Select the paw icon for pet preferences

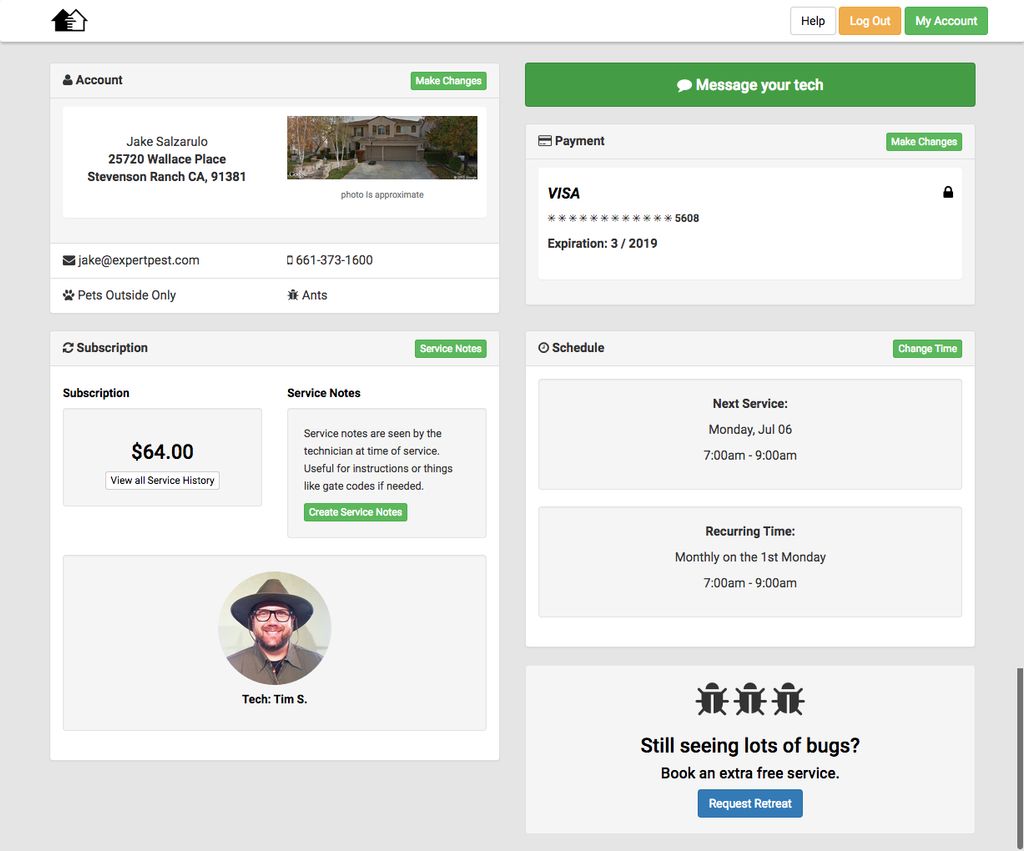[x=68, y=295]
